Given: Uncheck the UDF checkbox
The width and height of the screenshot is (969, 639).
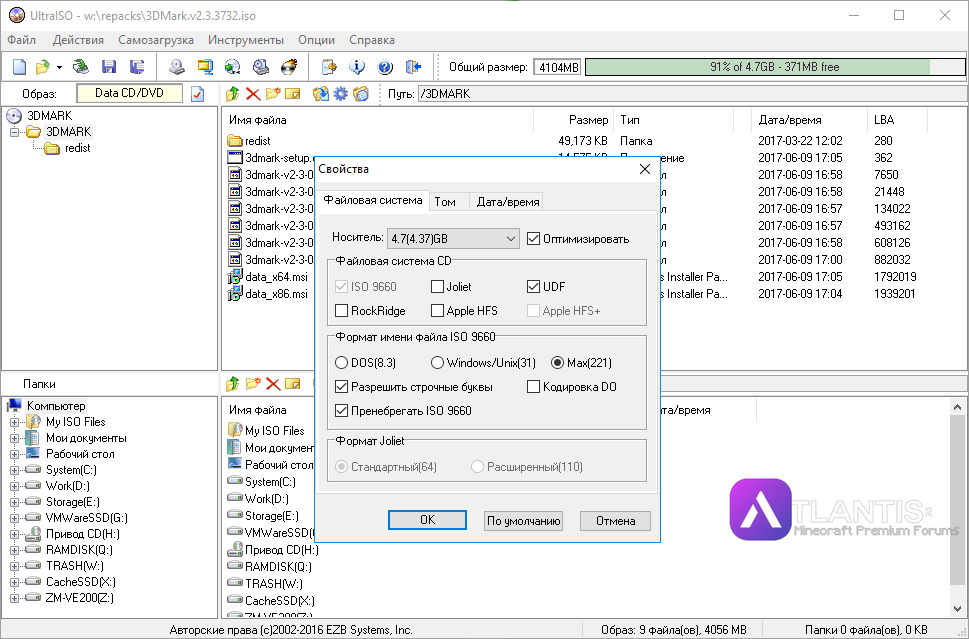Looking at the screenshot, I should coord(533,287).
